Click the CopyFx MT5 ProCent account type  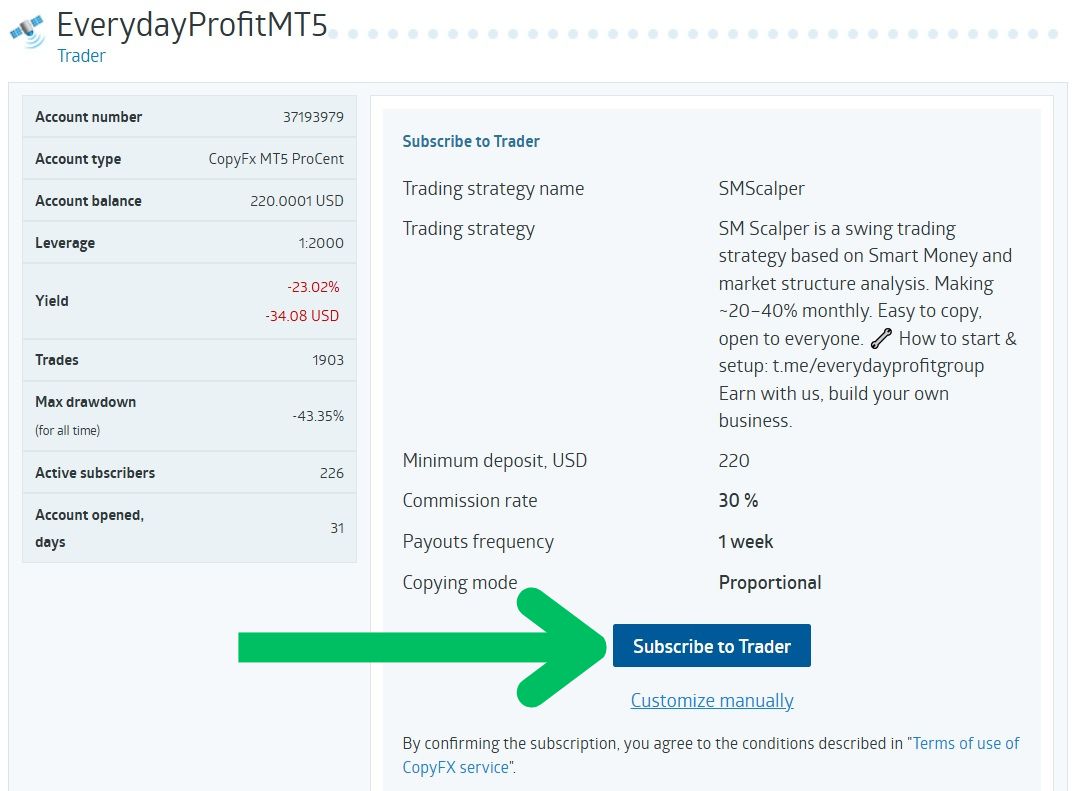[276, 159]
